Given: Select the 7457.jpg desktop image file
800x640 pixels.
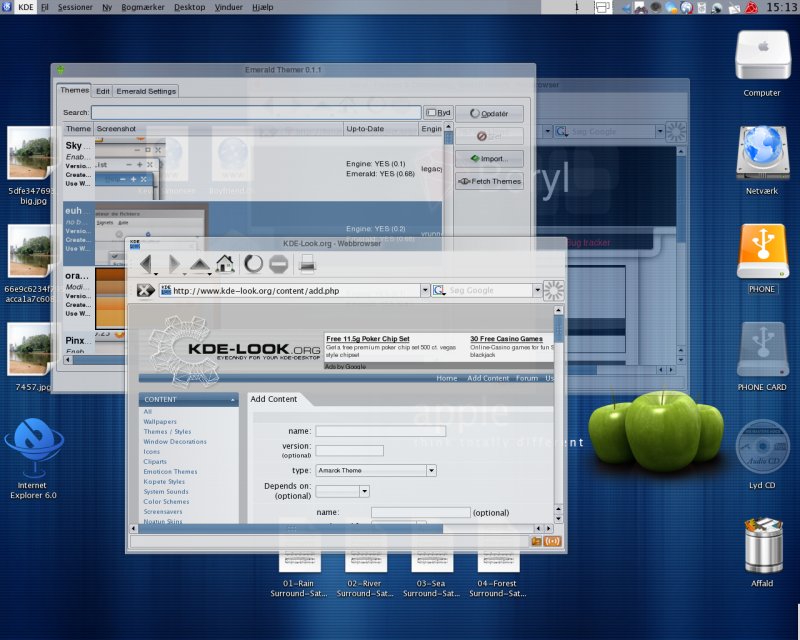Looking at the screenshot, I should [29, 350].
